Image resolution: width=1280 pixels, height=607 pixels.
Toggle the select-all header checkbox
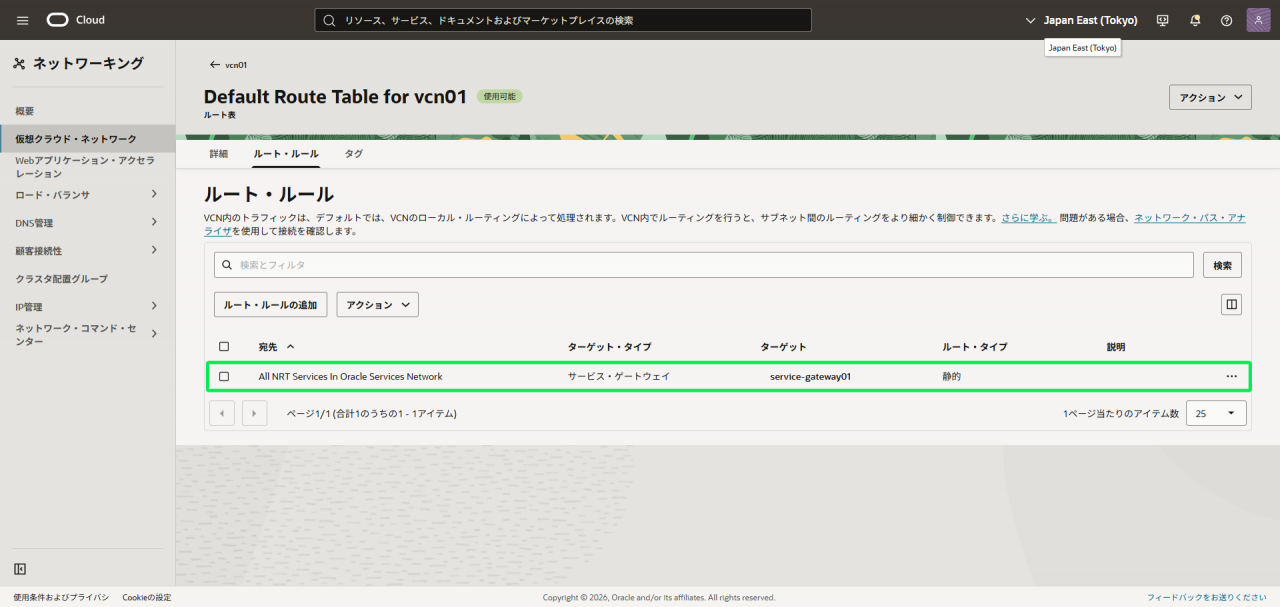click(224, 347)
